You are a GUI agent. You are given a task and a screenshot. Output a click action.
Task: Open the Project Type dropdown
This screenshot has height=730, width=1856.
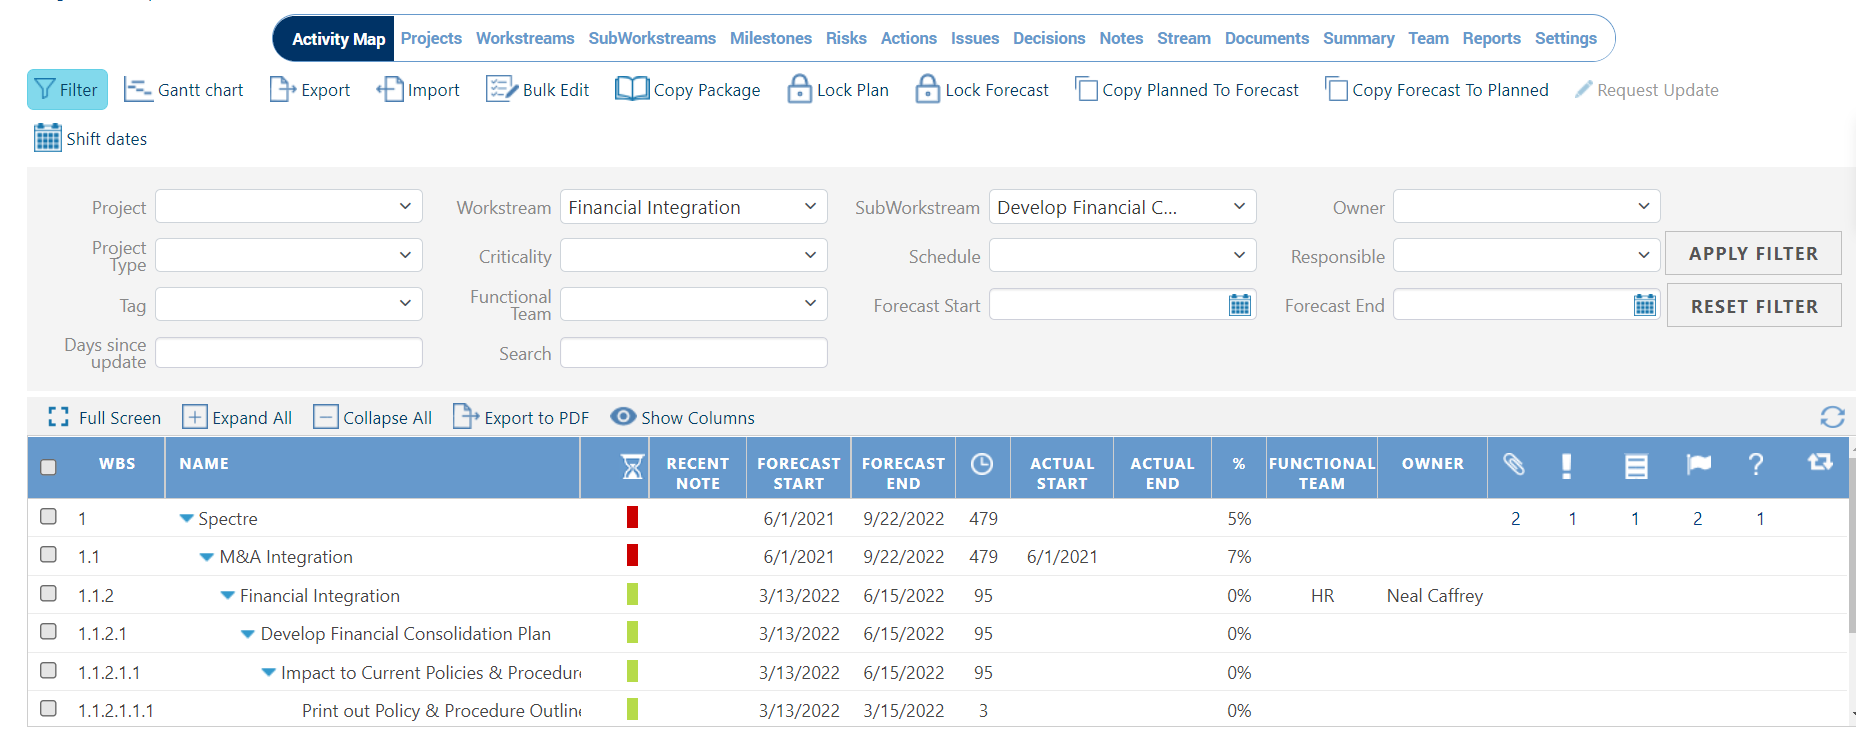289,255
